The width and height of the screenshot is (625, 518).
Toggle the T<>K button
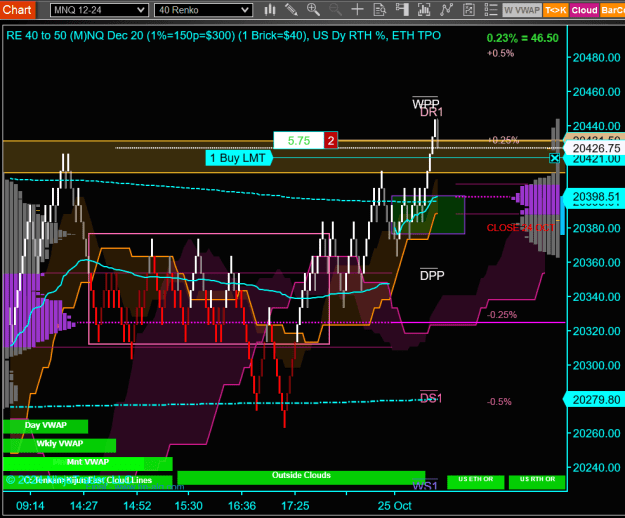click(556, 10)
